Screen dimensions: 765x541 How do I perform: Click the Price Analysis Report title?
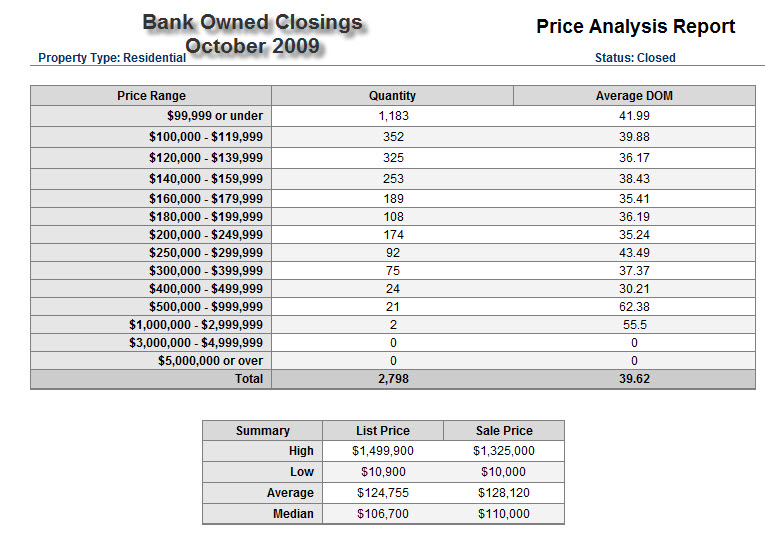click(635, 27)
